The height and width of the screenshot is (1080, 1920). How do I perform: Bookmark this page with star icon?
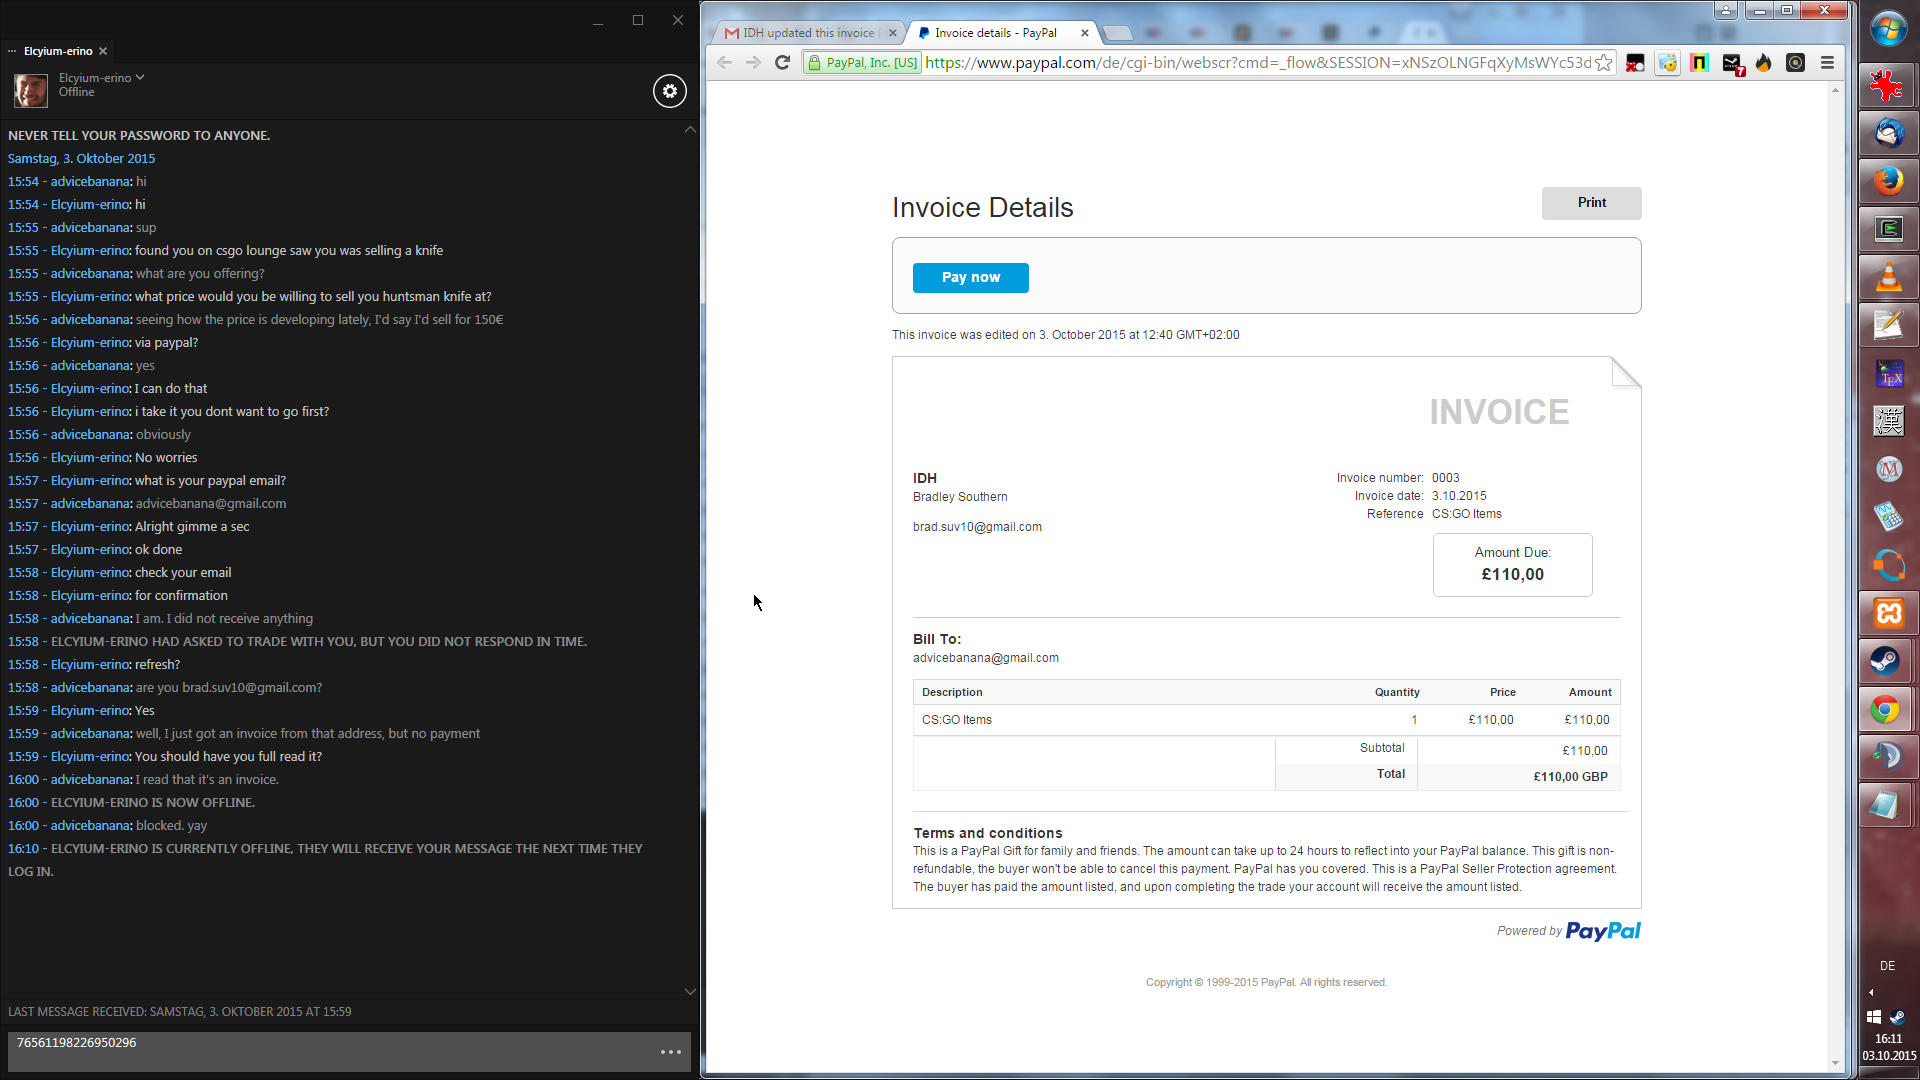point(1604,63)
